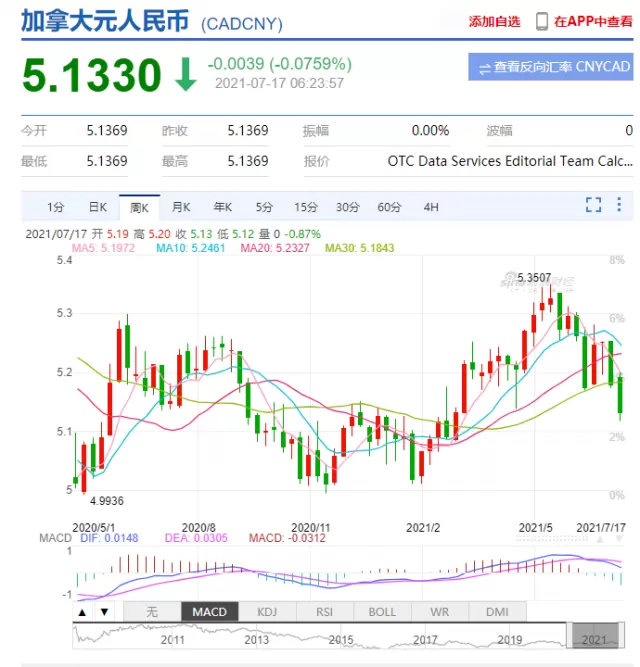Open the three-dot chart options menu
The height and width of the screenshot is (667, 640).
coord(619,205)
